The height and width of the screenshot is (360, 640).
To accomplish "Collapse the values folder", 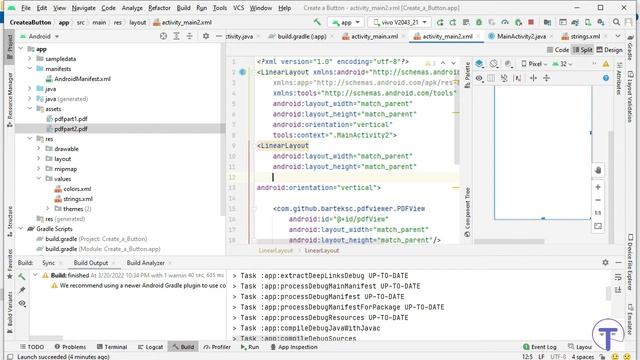I will (x=39, y=179).
